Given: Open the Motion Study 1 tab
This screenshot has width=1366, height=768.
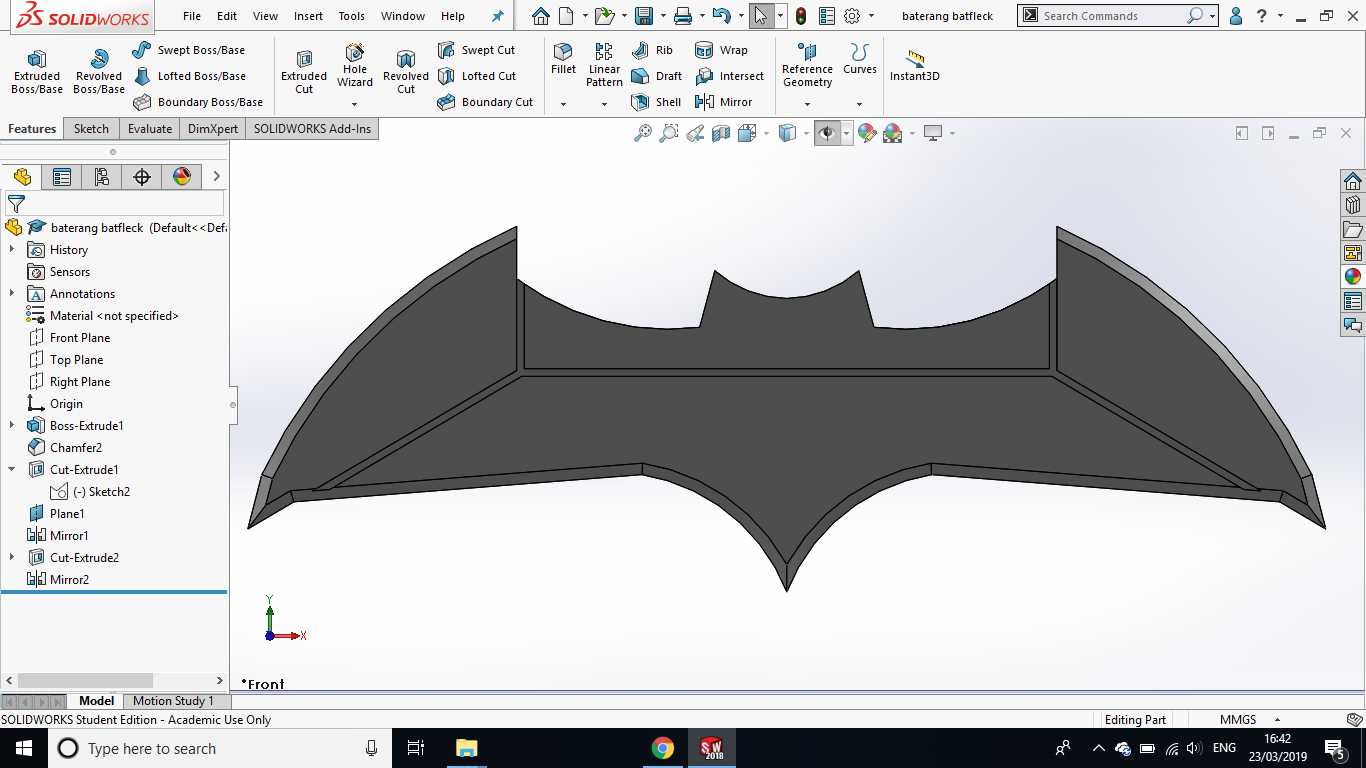Looking at the screenshot, I should tap(173, 701).
